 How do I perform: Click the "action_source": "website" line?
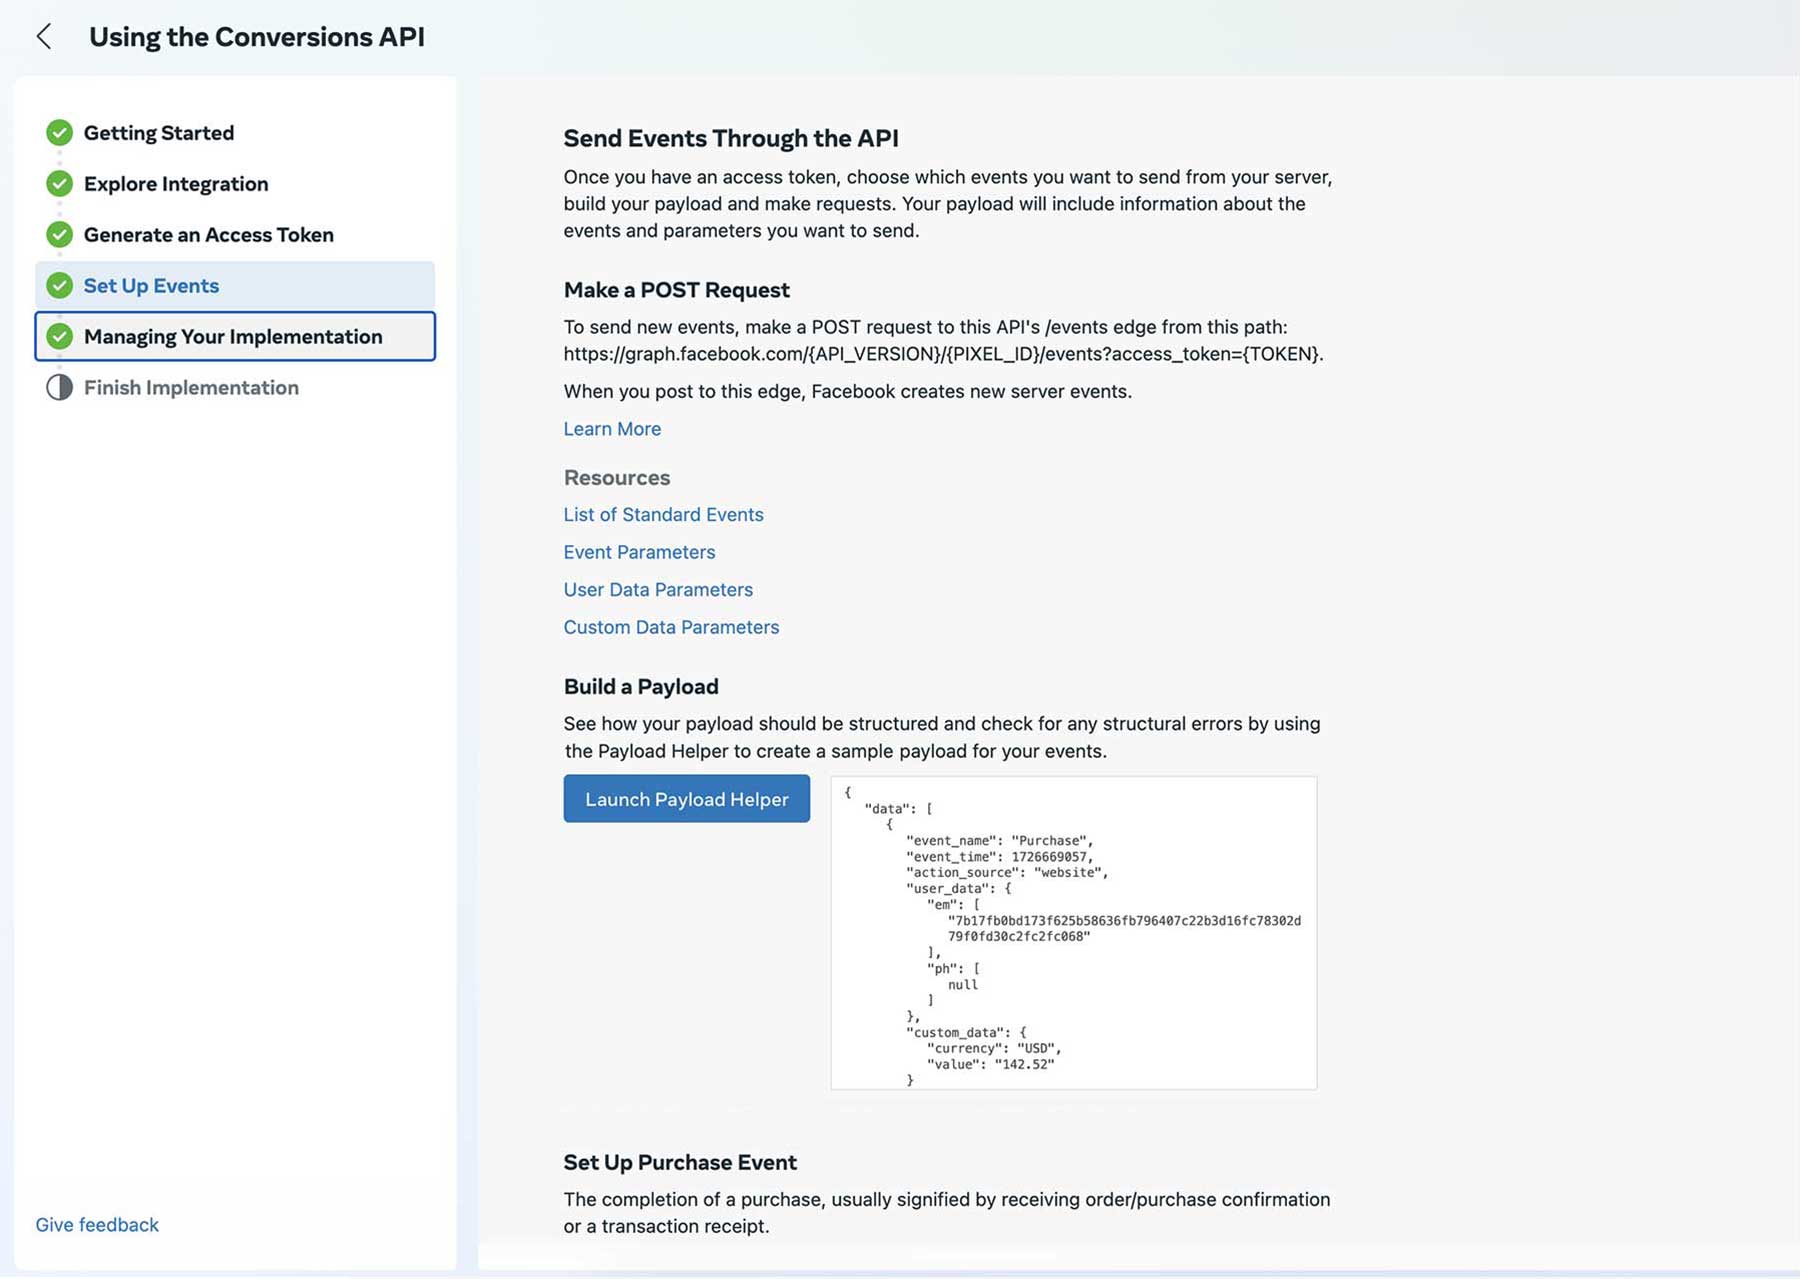[1007, 872]
